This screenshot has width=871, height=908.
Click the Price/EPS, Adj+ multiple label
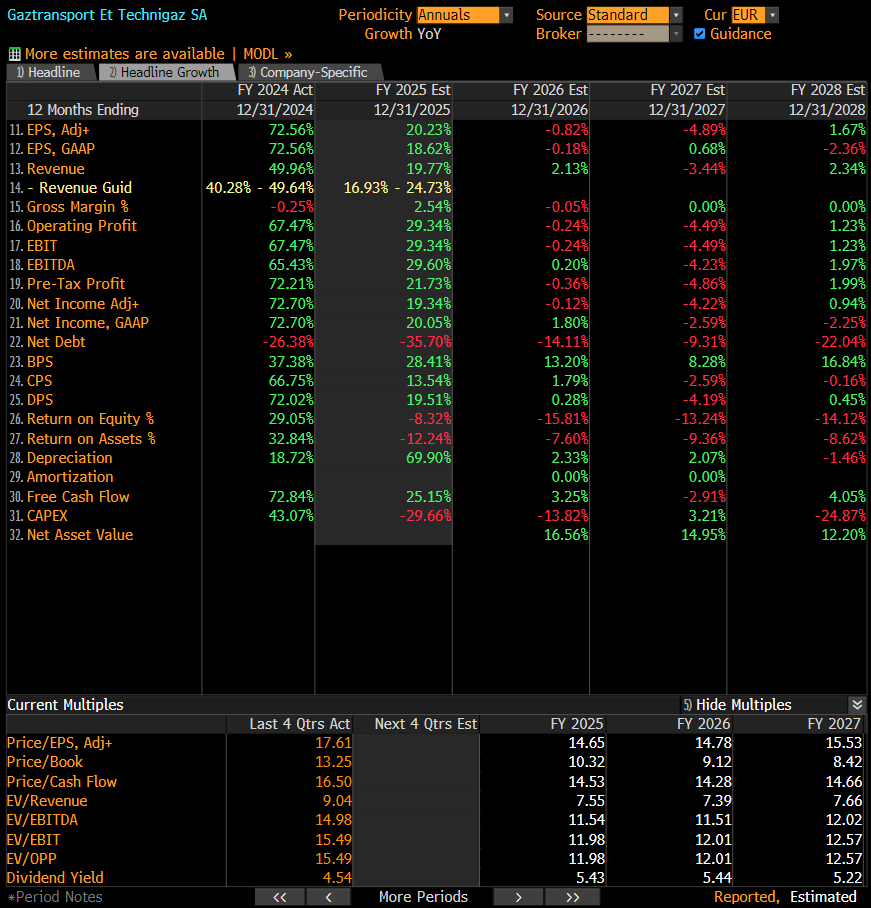pos(59,743)
